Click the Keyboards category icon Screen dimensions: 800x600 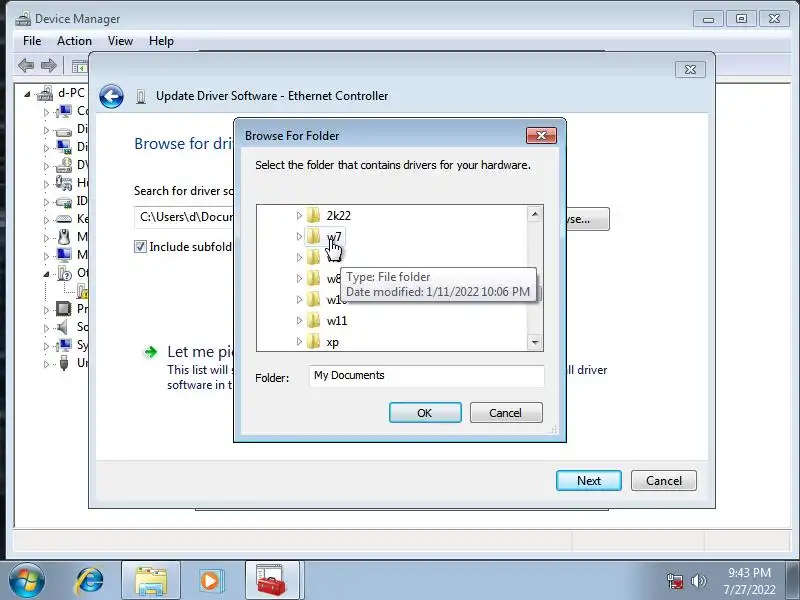tap(64, 219)
